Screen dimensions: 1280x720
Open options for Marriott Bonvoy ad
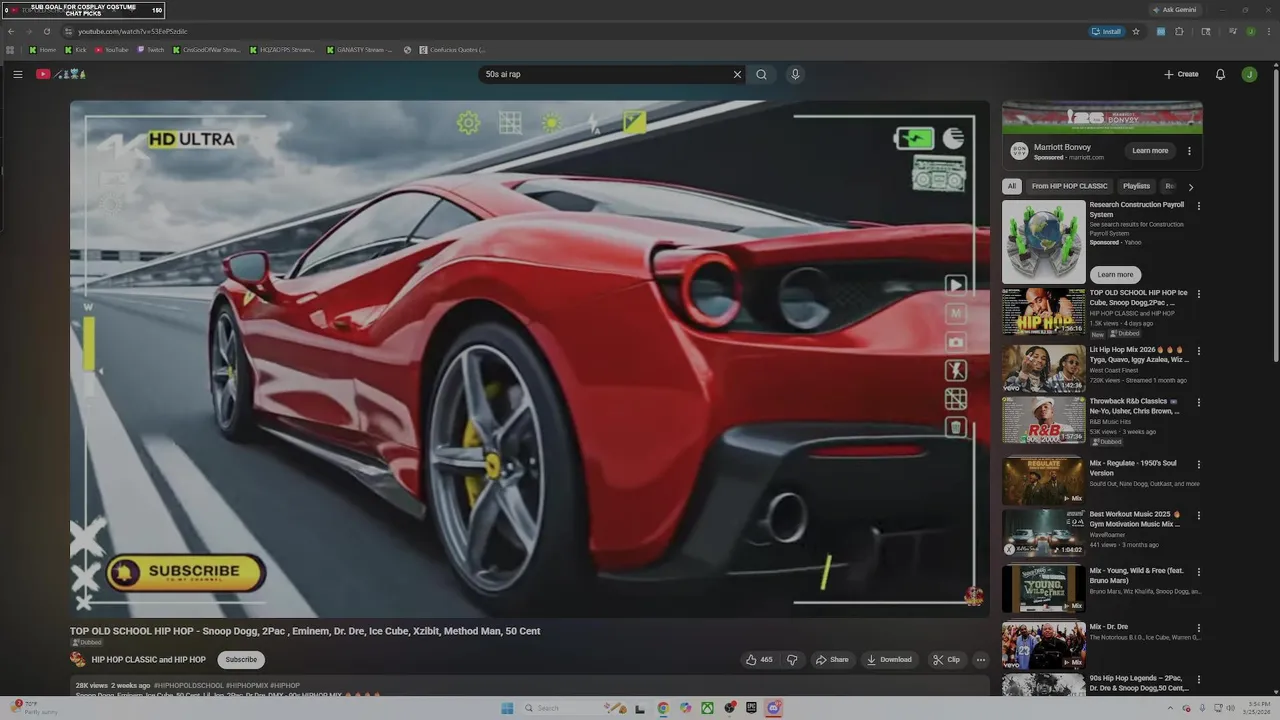point(1189,151)
